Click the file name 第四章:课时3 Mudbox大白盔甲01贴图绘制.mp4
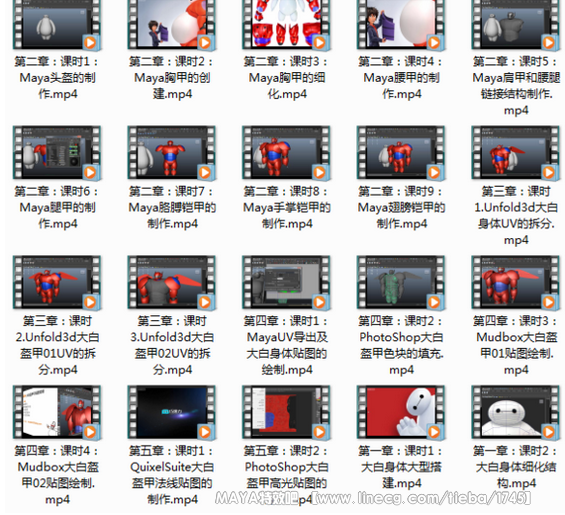This screenshot has width=565, height=515. 516,345
